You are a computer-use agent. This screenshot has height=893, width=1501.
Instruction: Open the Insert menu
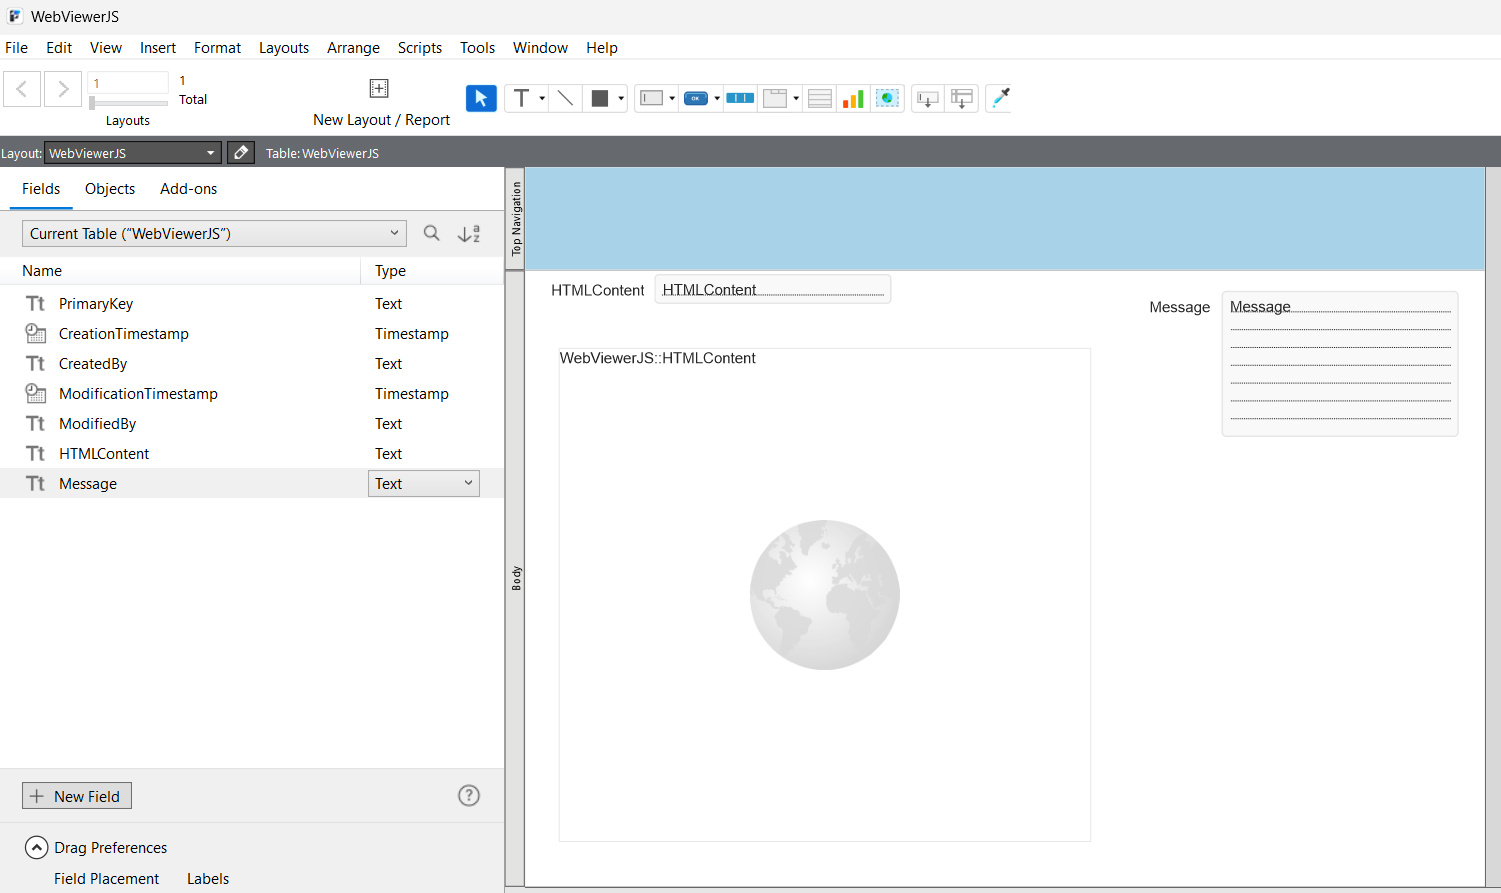(158, 48)
